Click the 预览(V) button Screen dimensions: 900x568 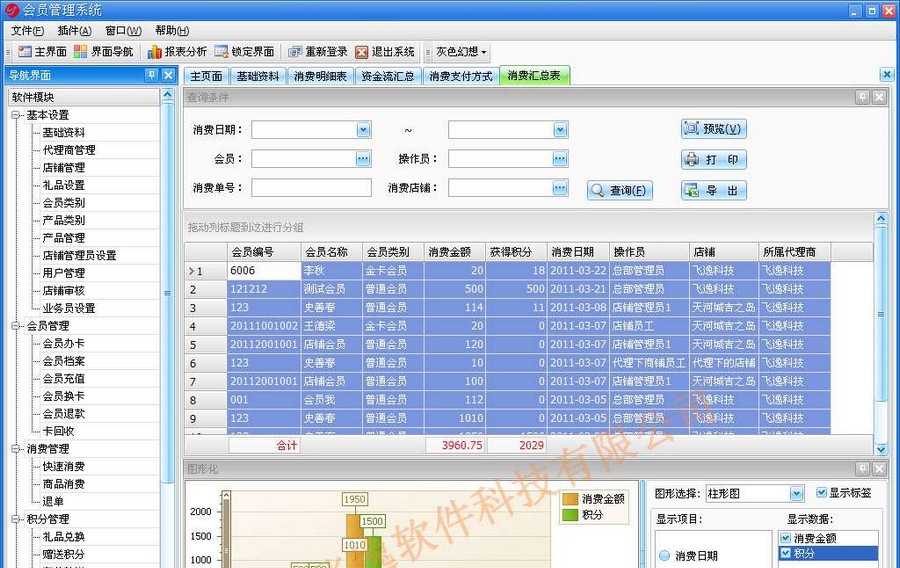click(x=714, y=129)
